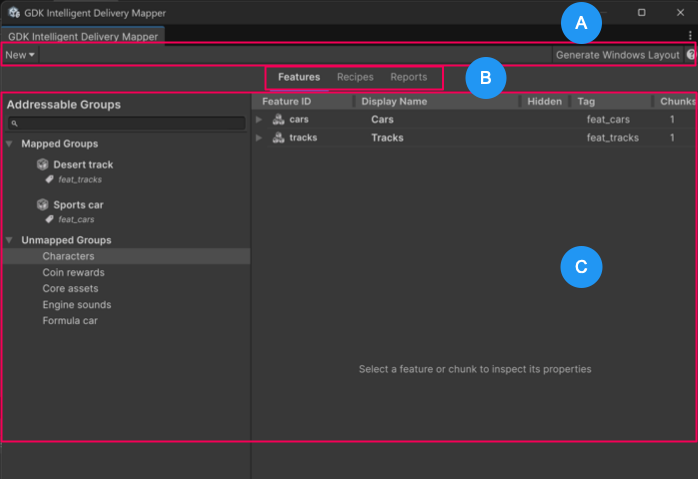This screenshot has width=698, height=479.
Task: Click the Chunks column header
Action: (675, 101)
